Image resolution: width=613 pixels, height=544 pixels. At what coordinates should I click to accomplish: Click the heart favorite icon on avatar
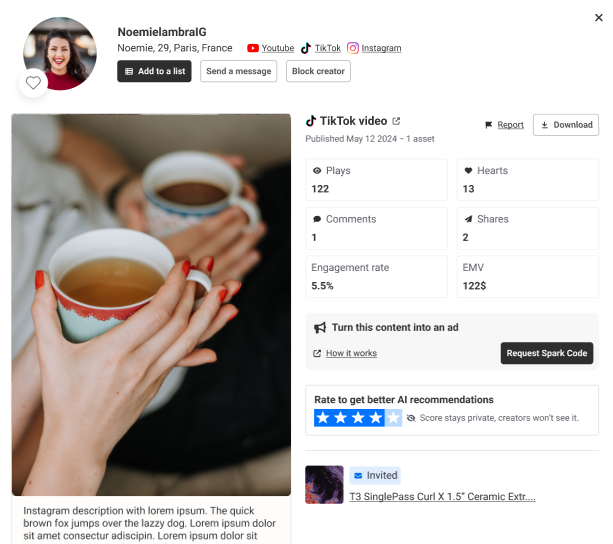pyautogui.click(x=33, y=83)
